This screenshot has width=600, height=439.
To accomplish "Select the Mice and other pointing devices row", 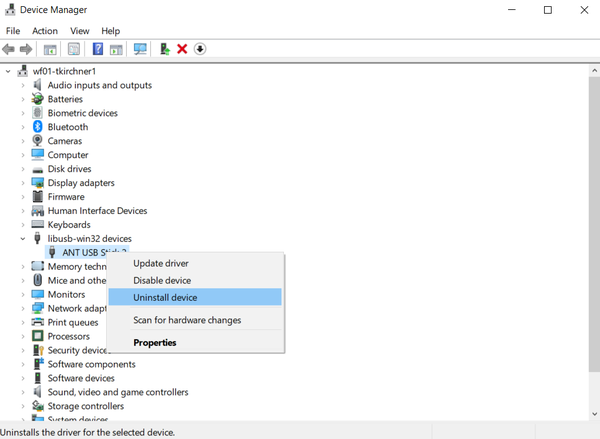I will click(x=77, y=280).
